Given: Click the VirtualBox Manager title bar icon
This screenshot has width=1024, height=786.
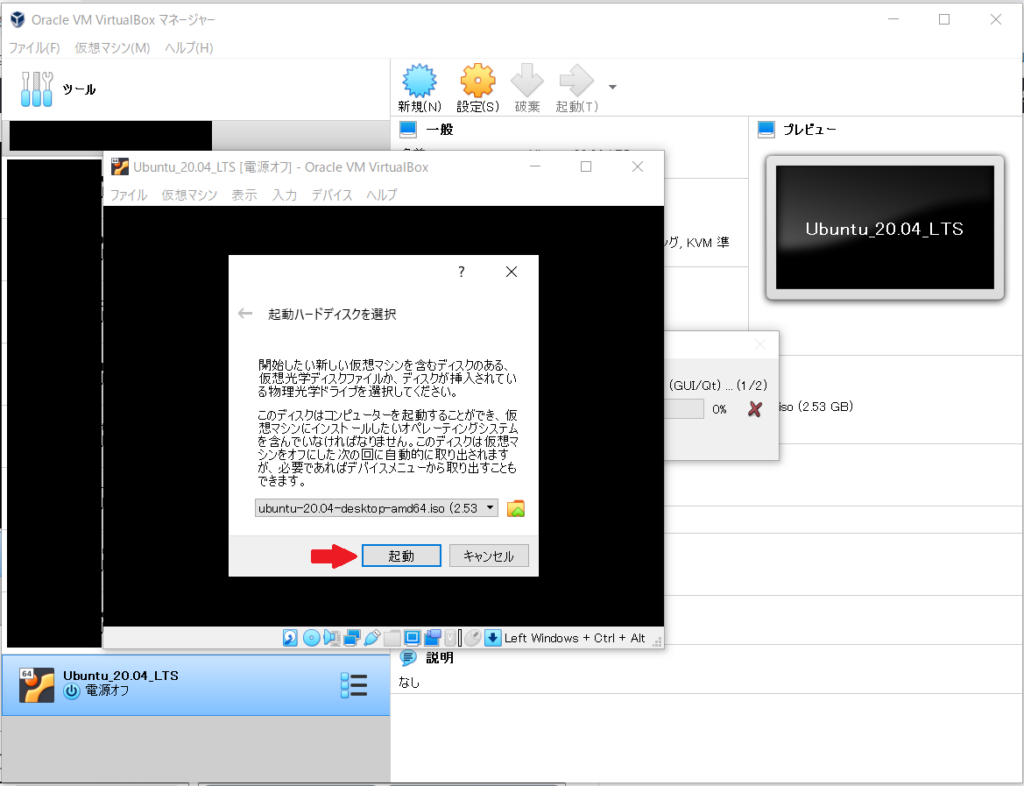Looking at the screenshot, I should point(18,20).
